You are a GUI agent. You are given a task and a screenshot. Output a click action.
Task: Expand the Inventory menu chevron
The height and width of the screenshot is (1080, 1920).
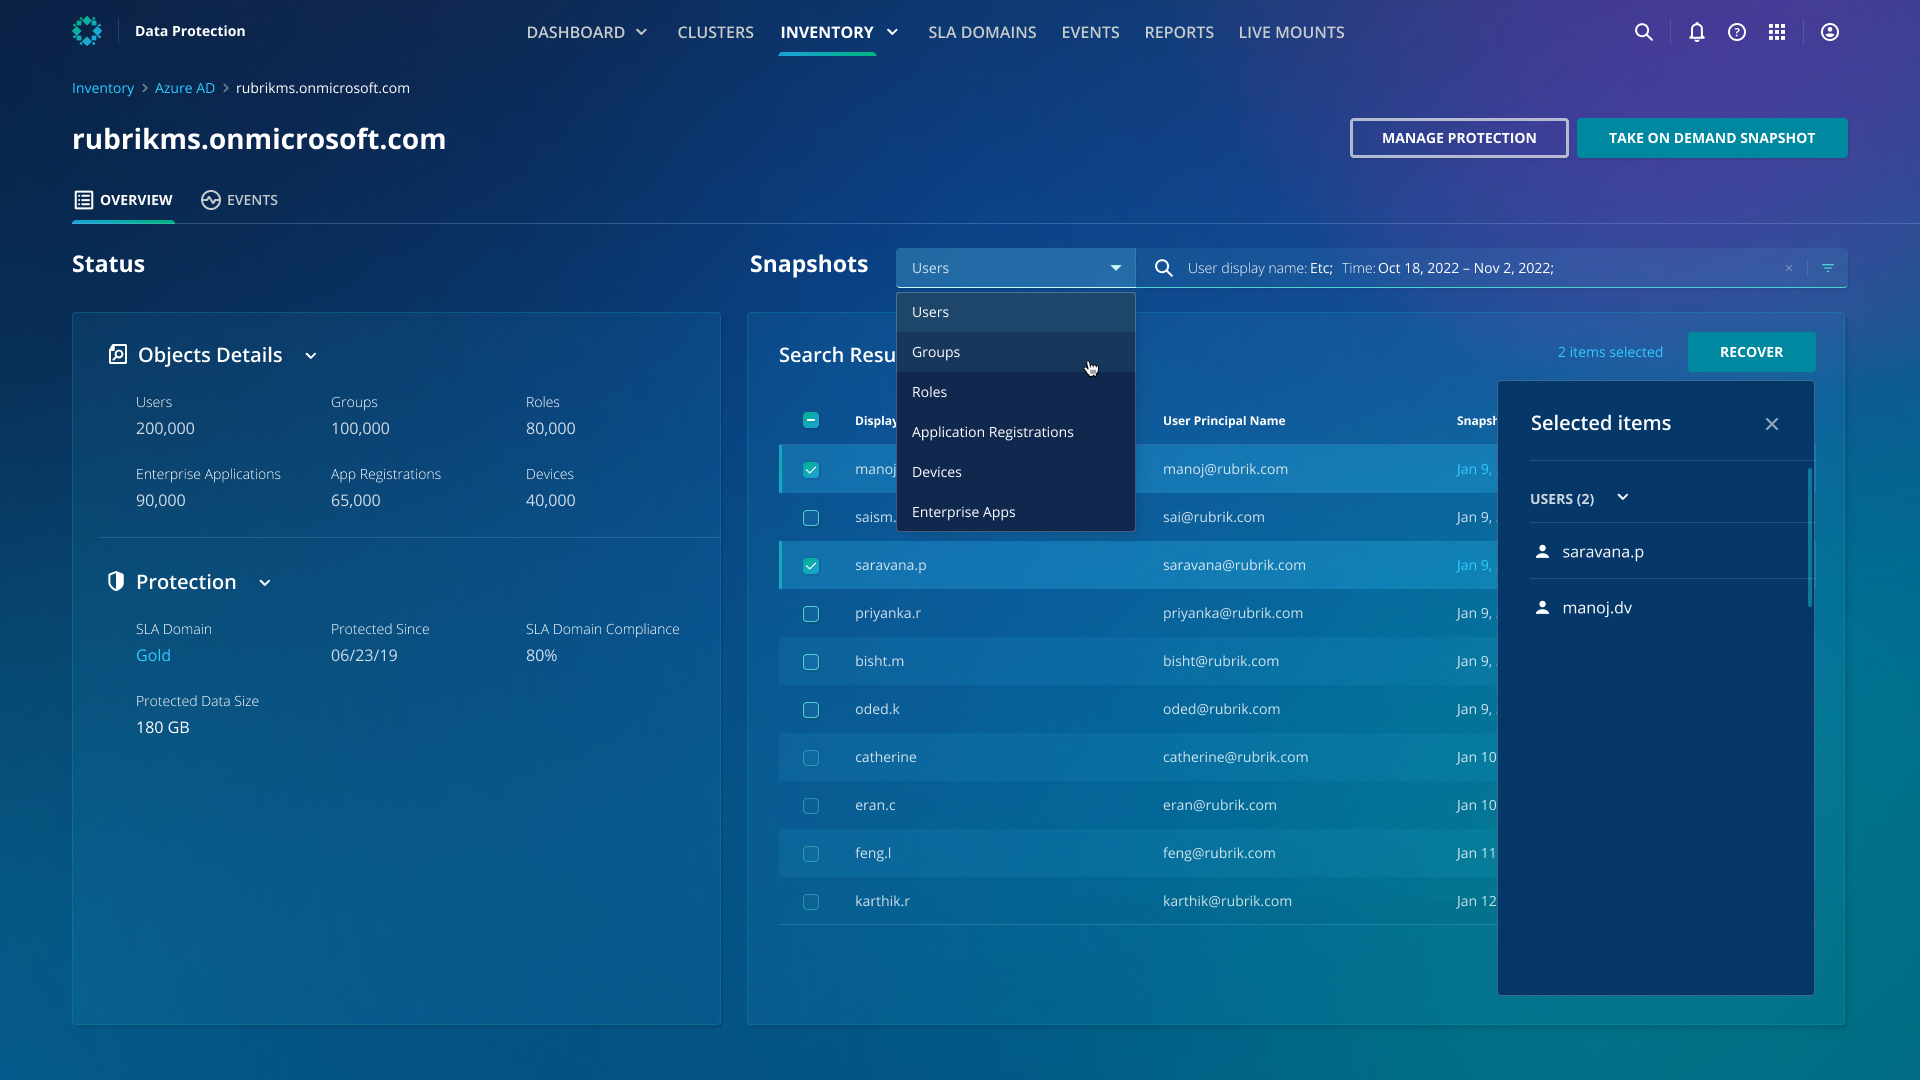tap(893, 32)
